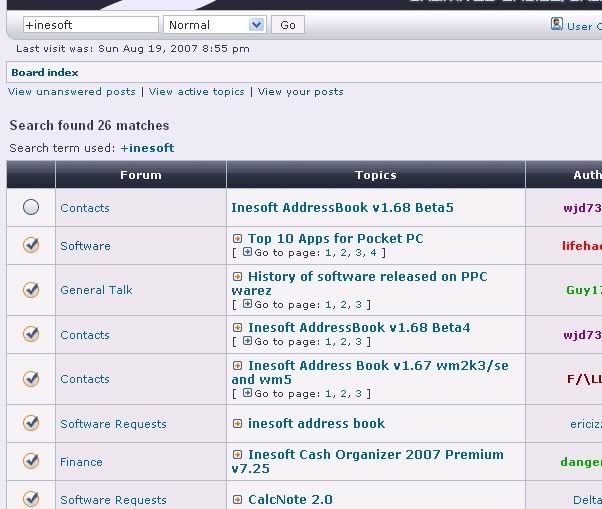Open the Board index breadcrumb
Viewport: 602px width, 509px height.
[x=45, y=73]
